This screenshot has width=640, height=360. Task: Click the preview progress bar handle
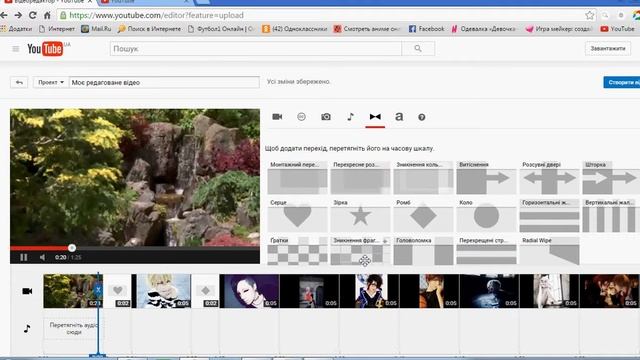72,248
